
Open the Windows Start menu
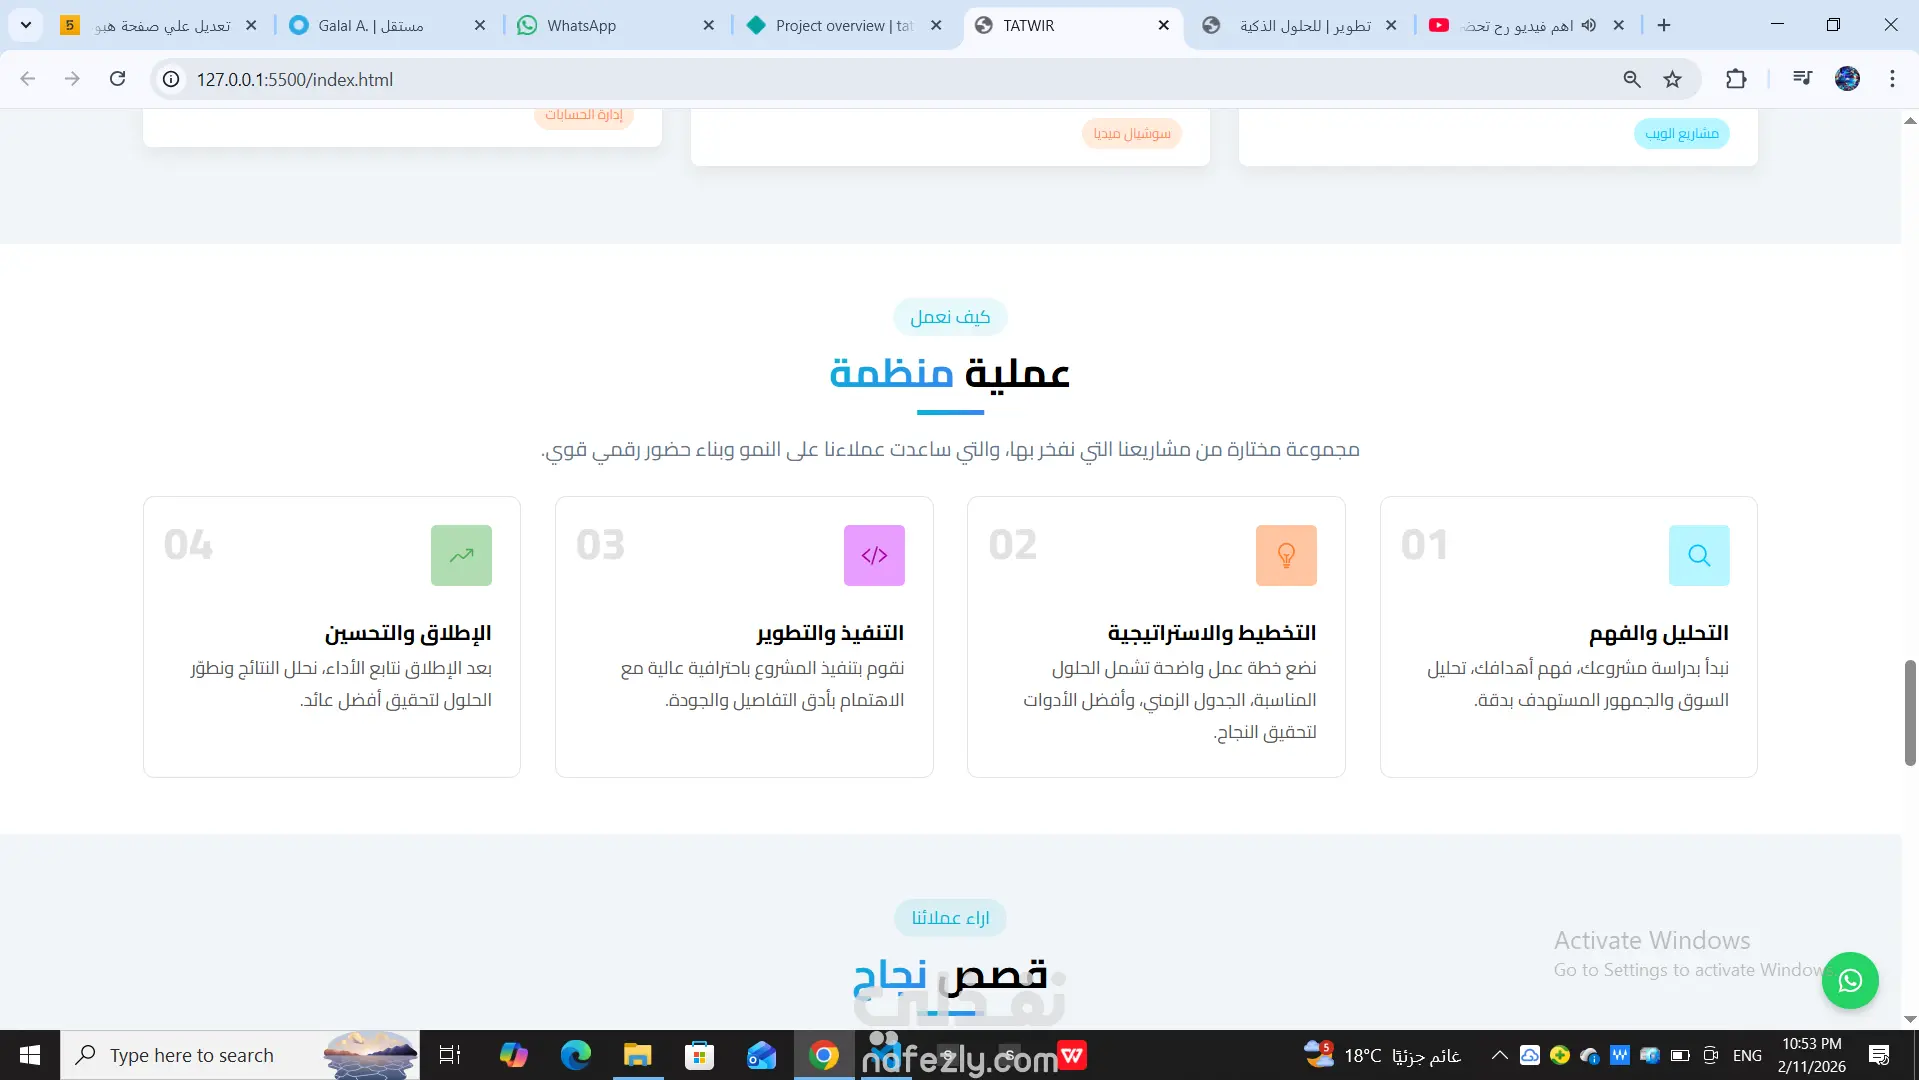coord(30,1055)
